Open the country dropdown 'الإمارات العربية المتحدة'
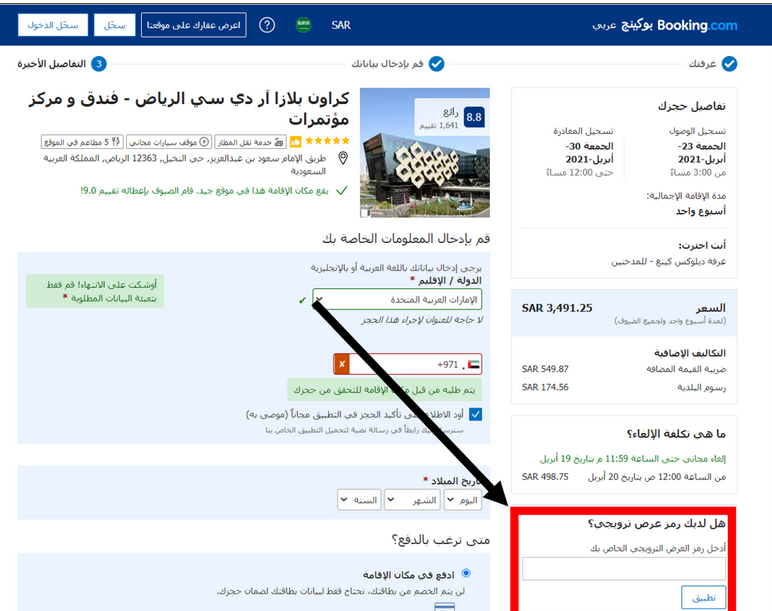 397,299
